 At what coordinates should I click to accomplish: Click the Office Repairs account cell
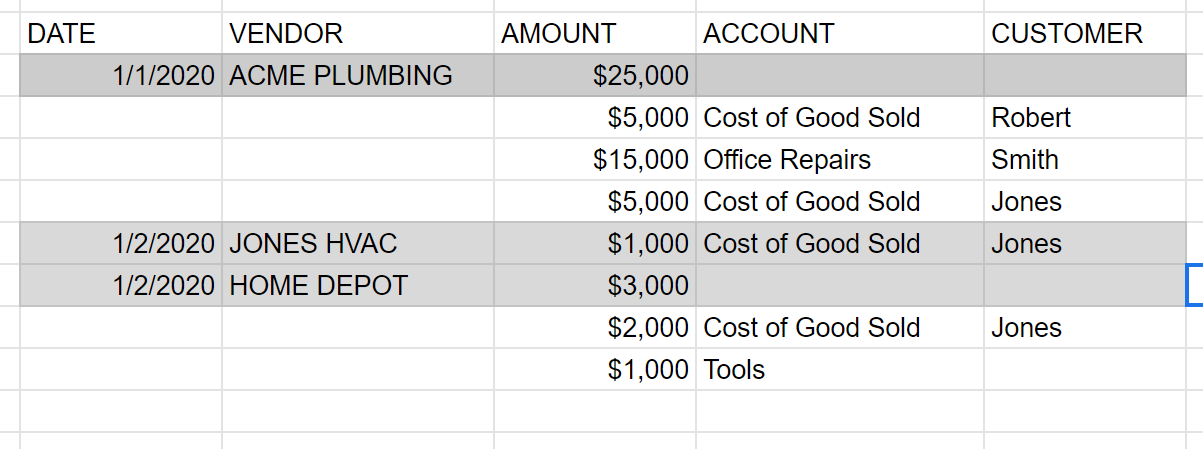pyautogui.click(x=839, y=160)
